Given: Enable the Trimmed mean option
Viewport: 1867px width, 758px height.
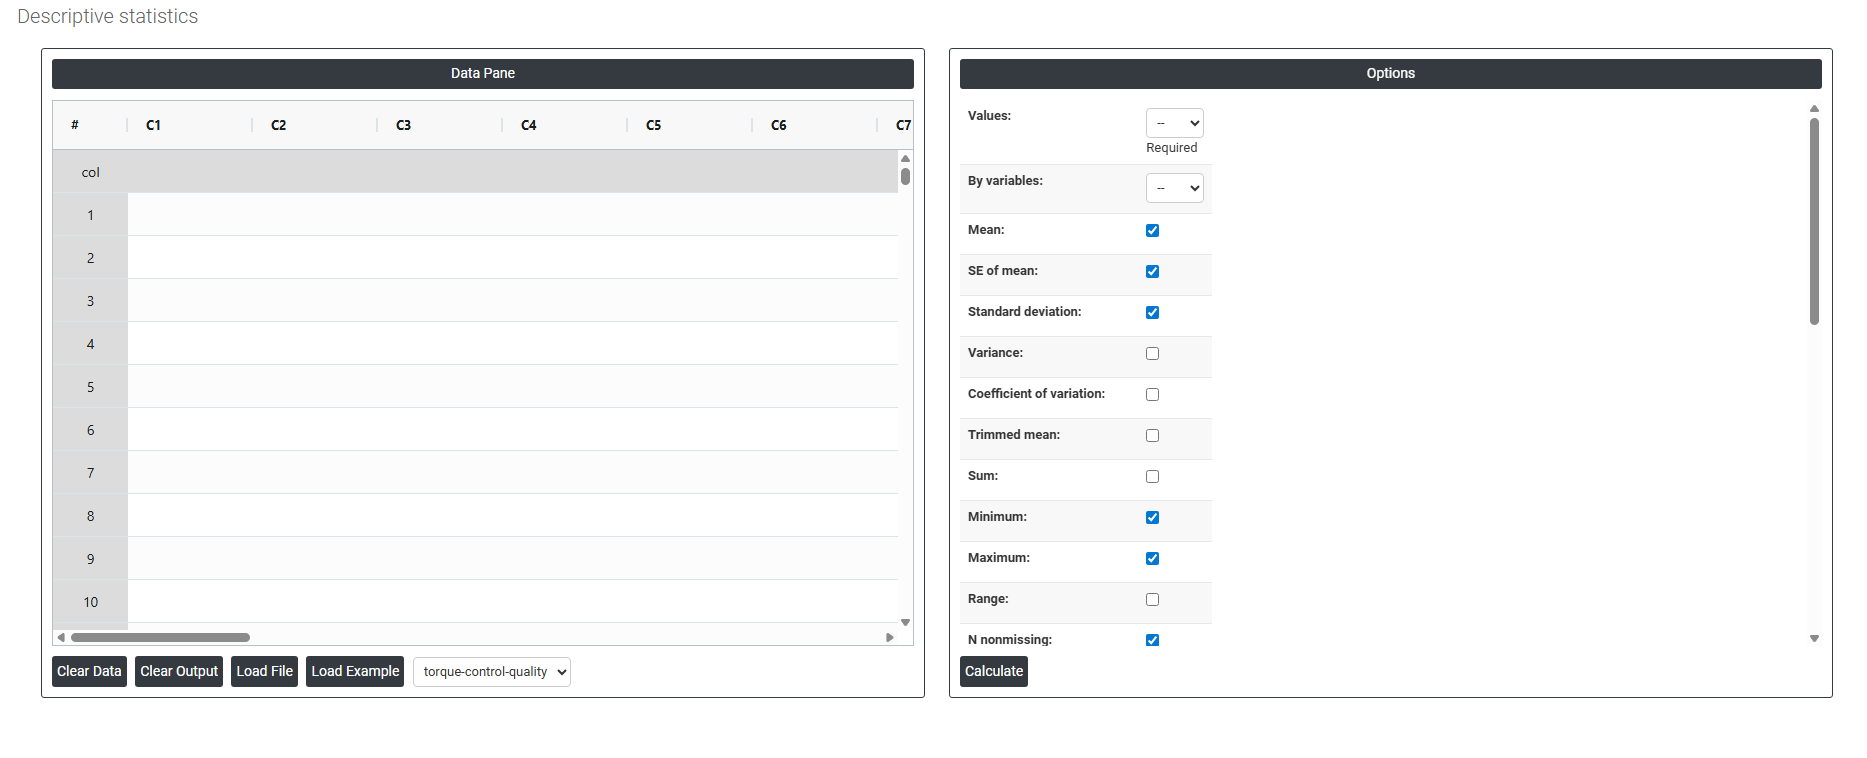Looking at the screenshot, I should [x=1152, y=435].
